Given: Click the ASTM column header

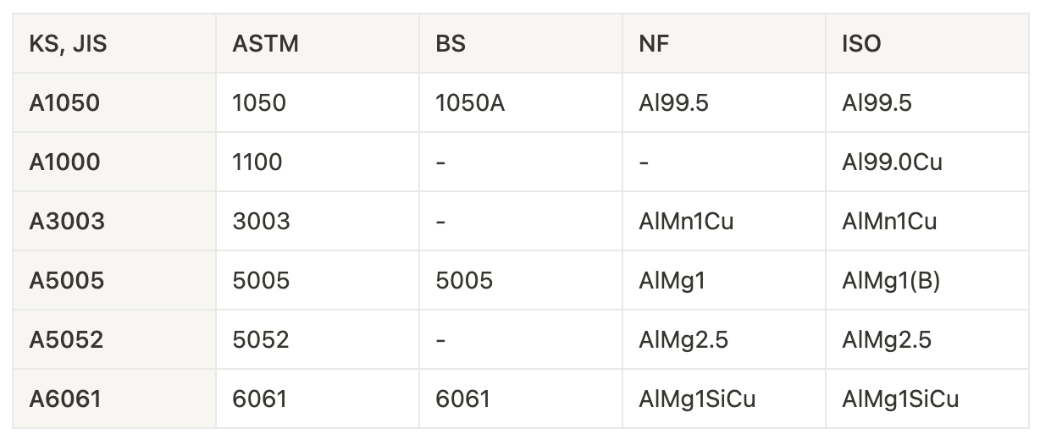Looking at the screenshot, I should pos(265,45).
